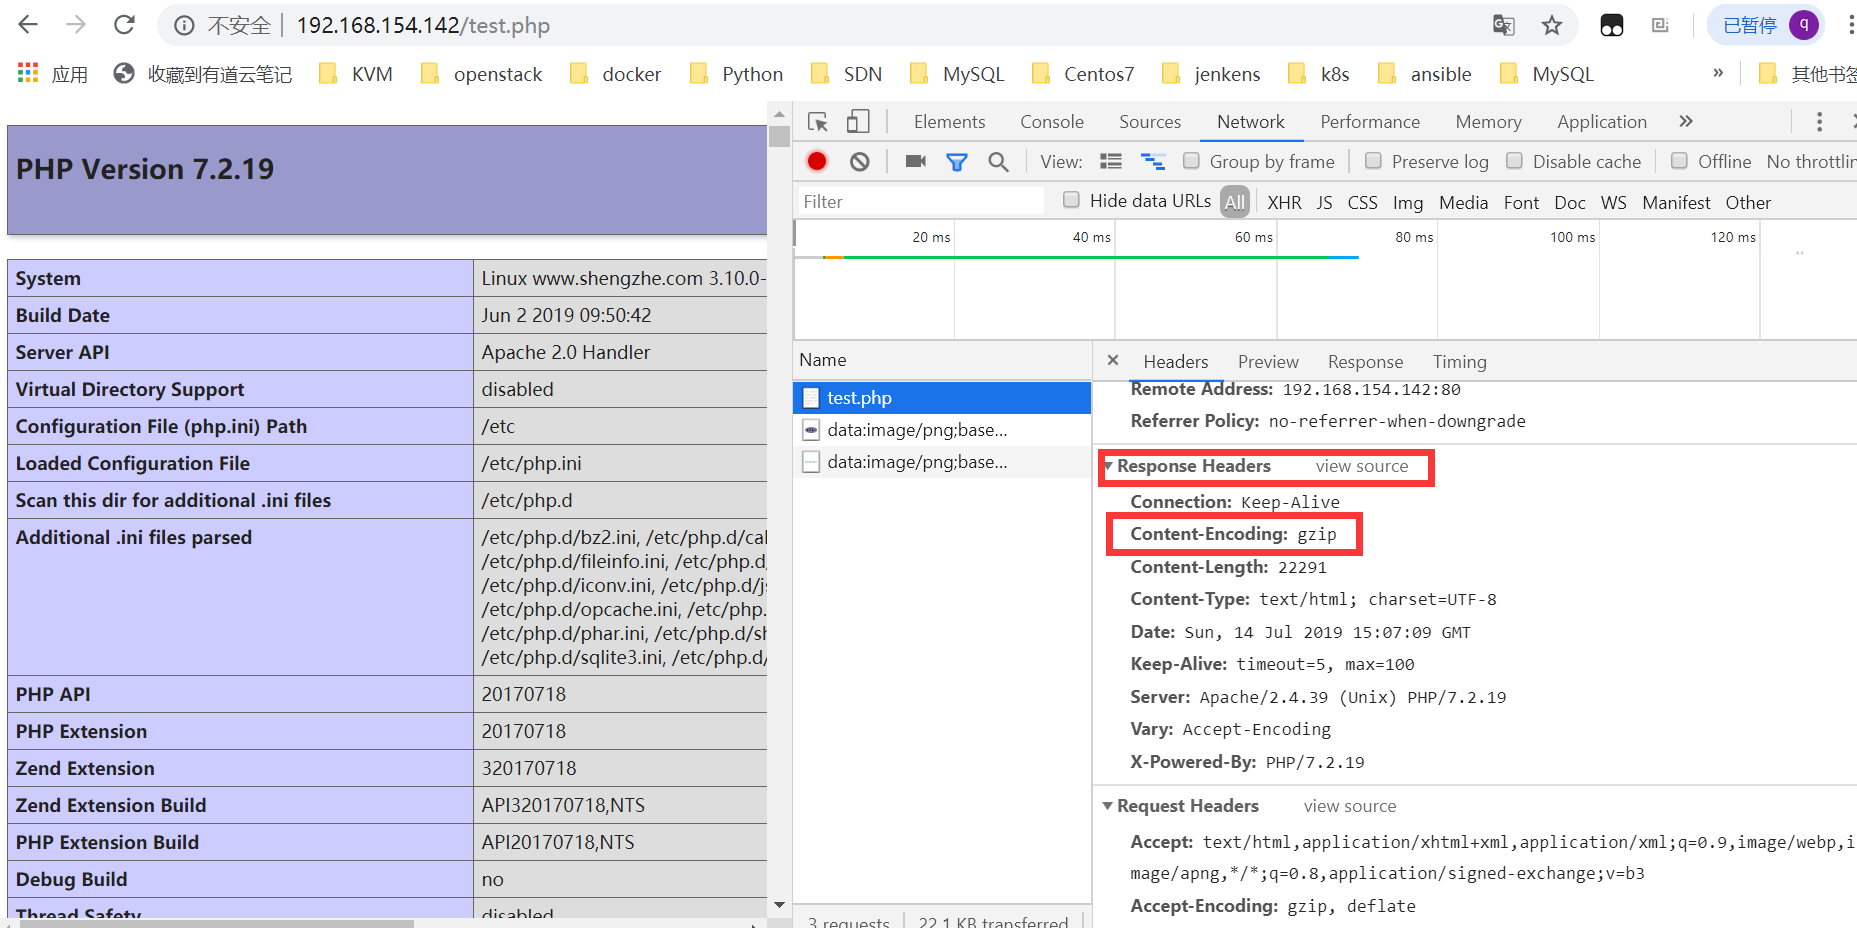
Task: Click the forward navigation arrow
Action: coord(76,25)
